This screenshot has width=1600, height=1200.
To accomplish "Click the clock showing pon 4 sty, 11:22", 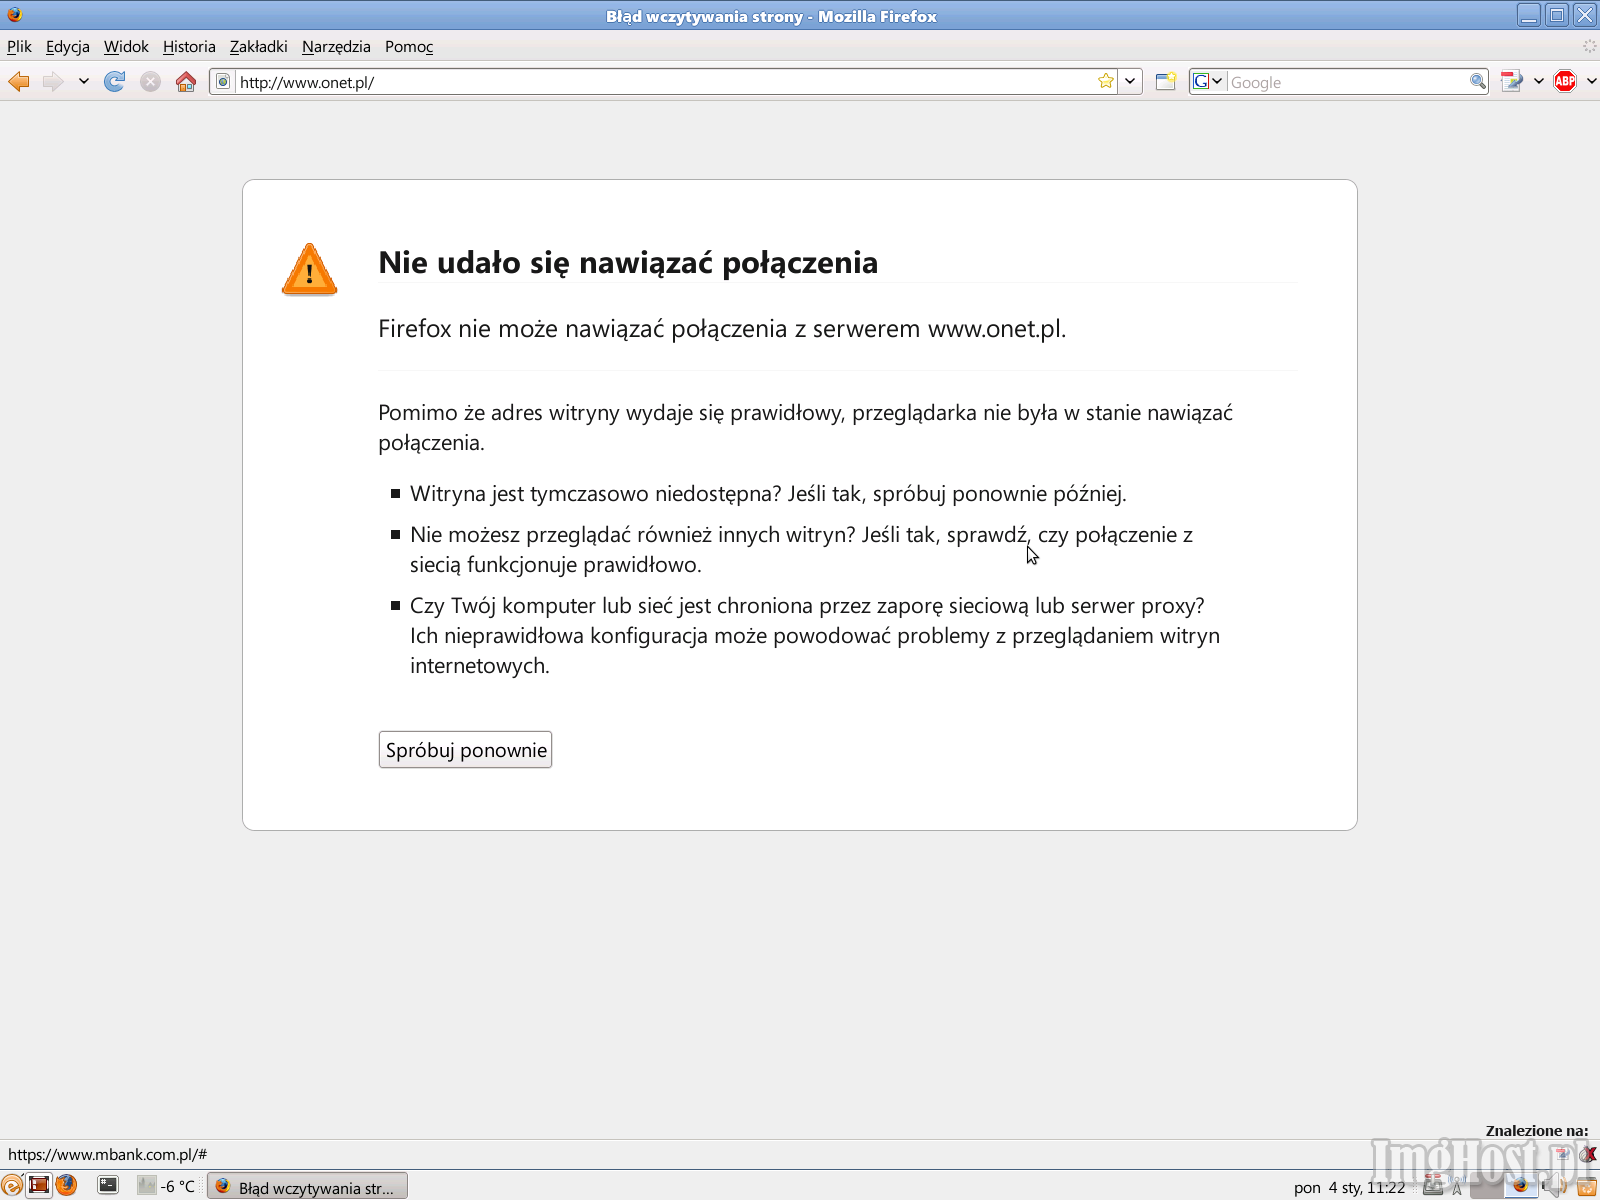I will pyautogui.click(x=1349, y=1188).
